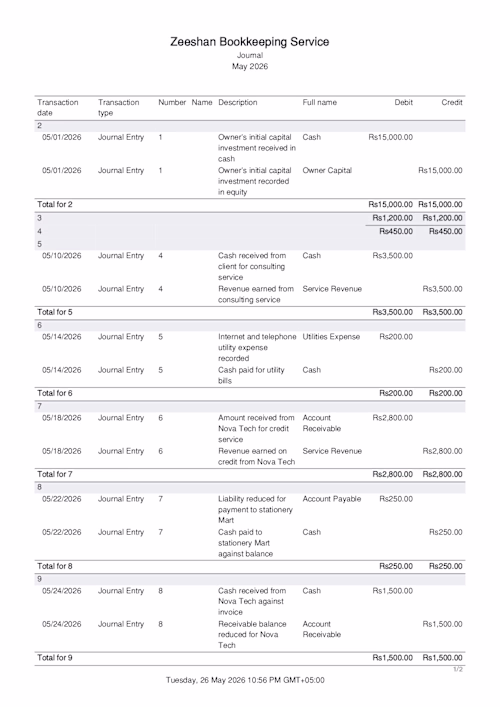Open Owner Capital account entry
The width and height of the screenshot is (500, 707).
tap(327, 170)
